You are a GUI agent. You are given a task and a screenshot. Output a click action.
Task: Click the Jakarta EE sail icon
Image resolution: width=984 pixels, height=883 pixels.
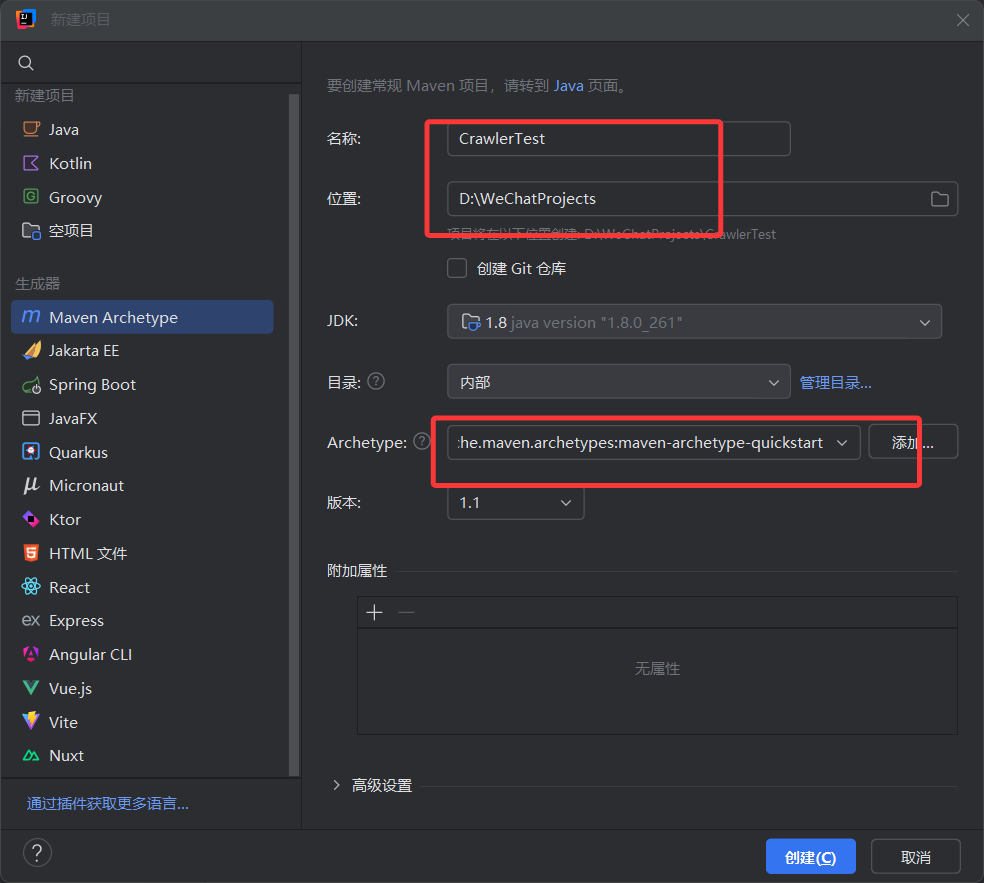[x=31, y=350]
